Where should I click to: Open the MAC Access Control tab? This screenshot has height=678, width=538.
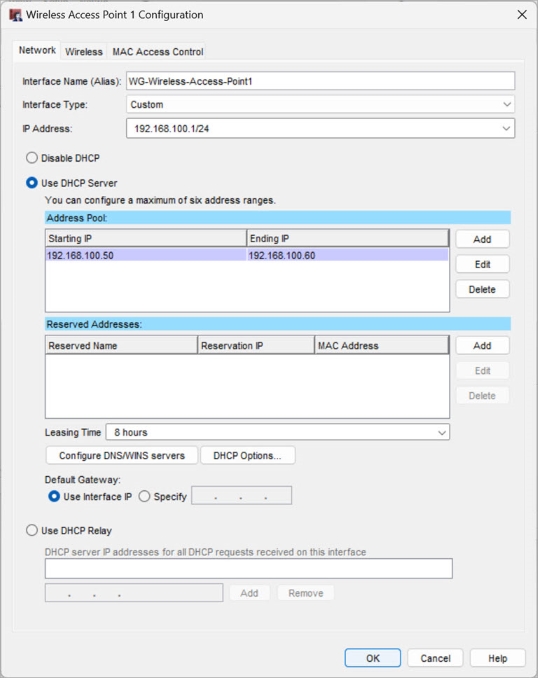(x=158, y=52)
